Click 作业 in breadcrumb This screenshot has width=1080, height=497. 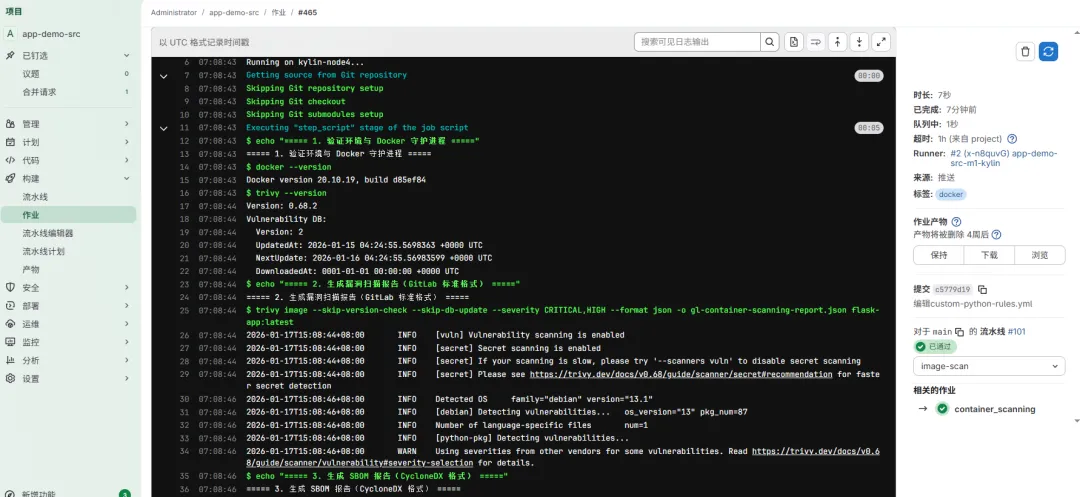(x=278, y=12)
